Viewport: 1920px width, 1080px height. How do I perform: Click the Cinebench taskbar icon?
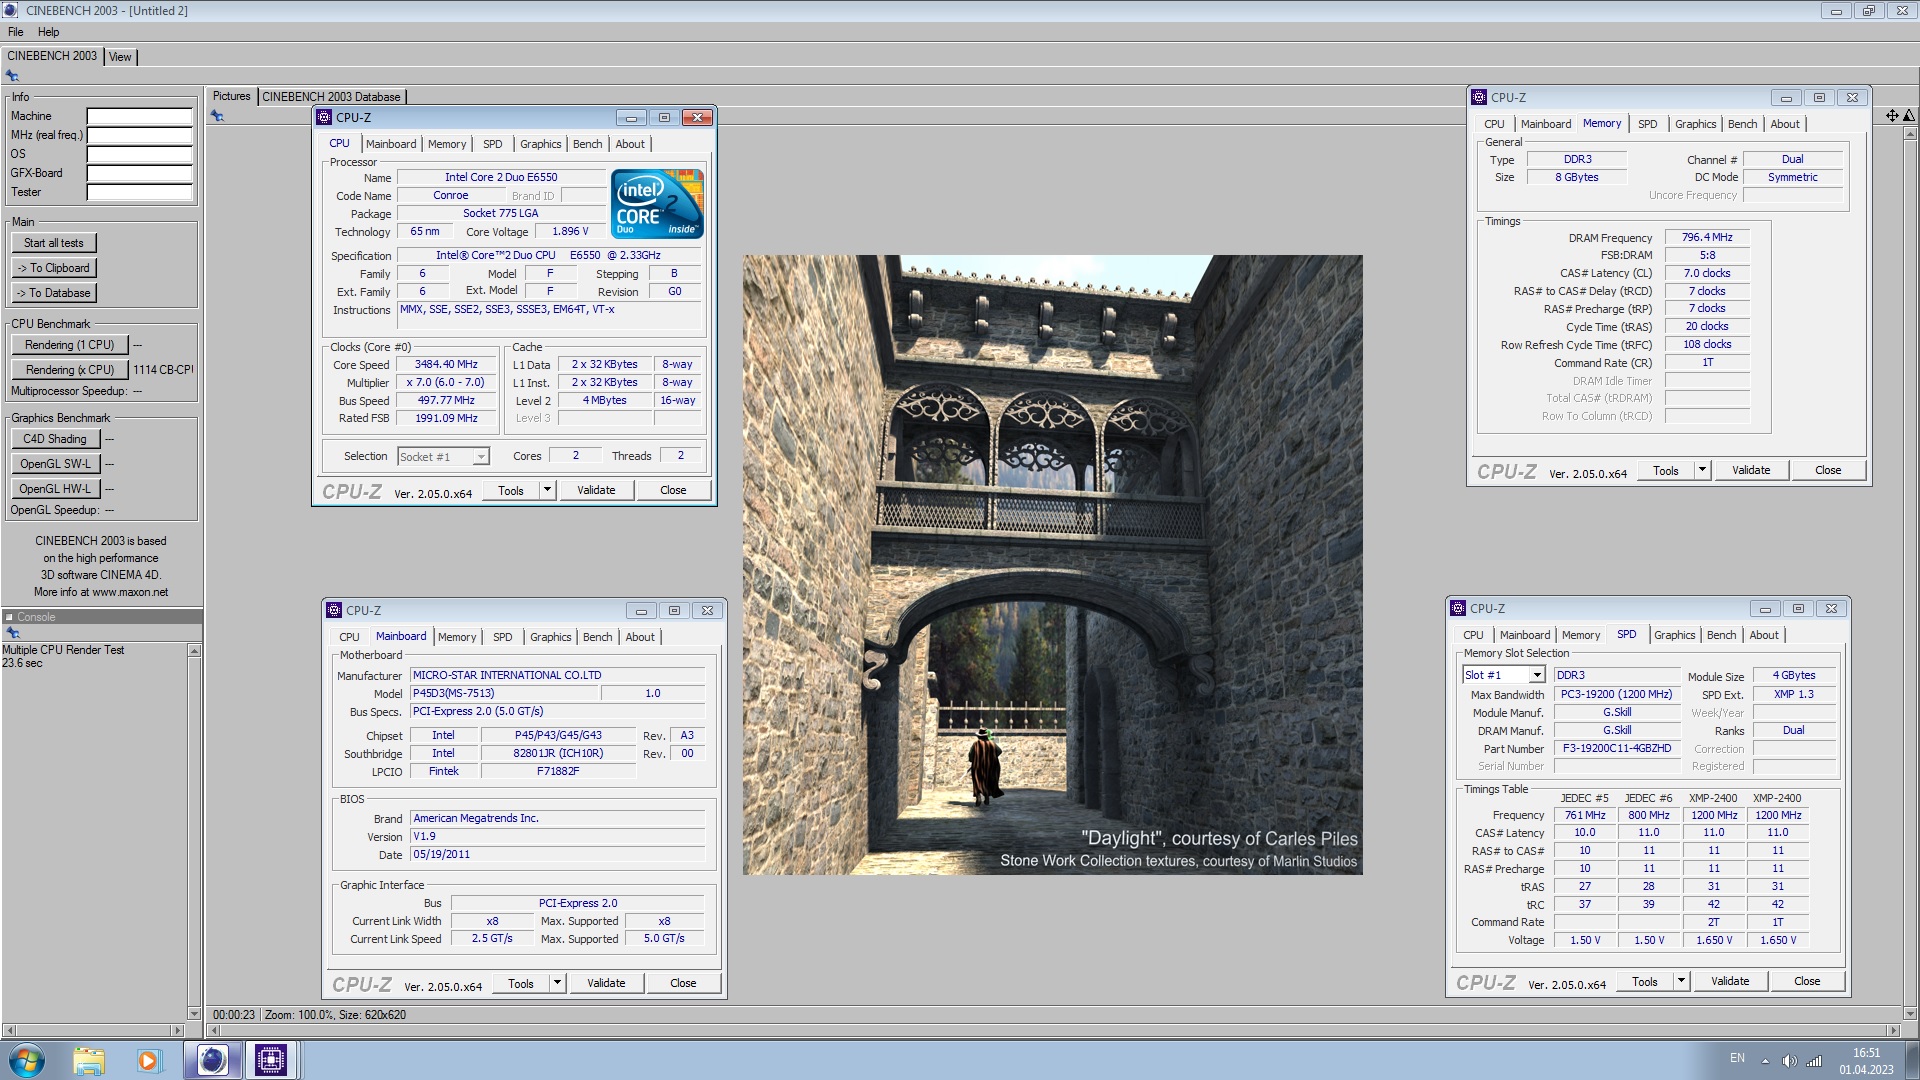click(x=212, y=1060)
